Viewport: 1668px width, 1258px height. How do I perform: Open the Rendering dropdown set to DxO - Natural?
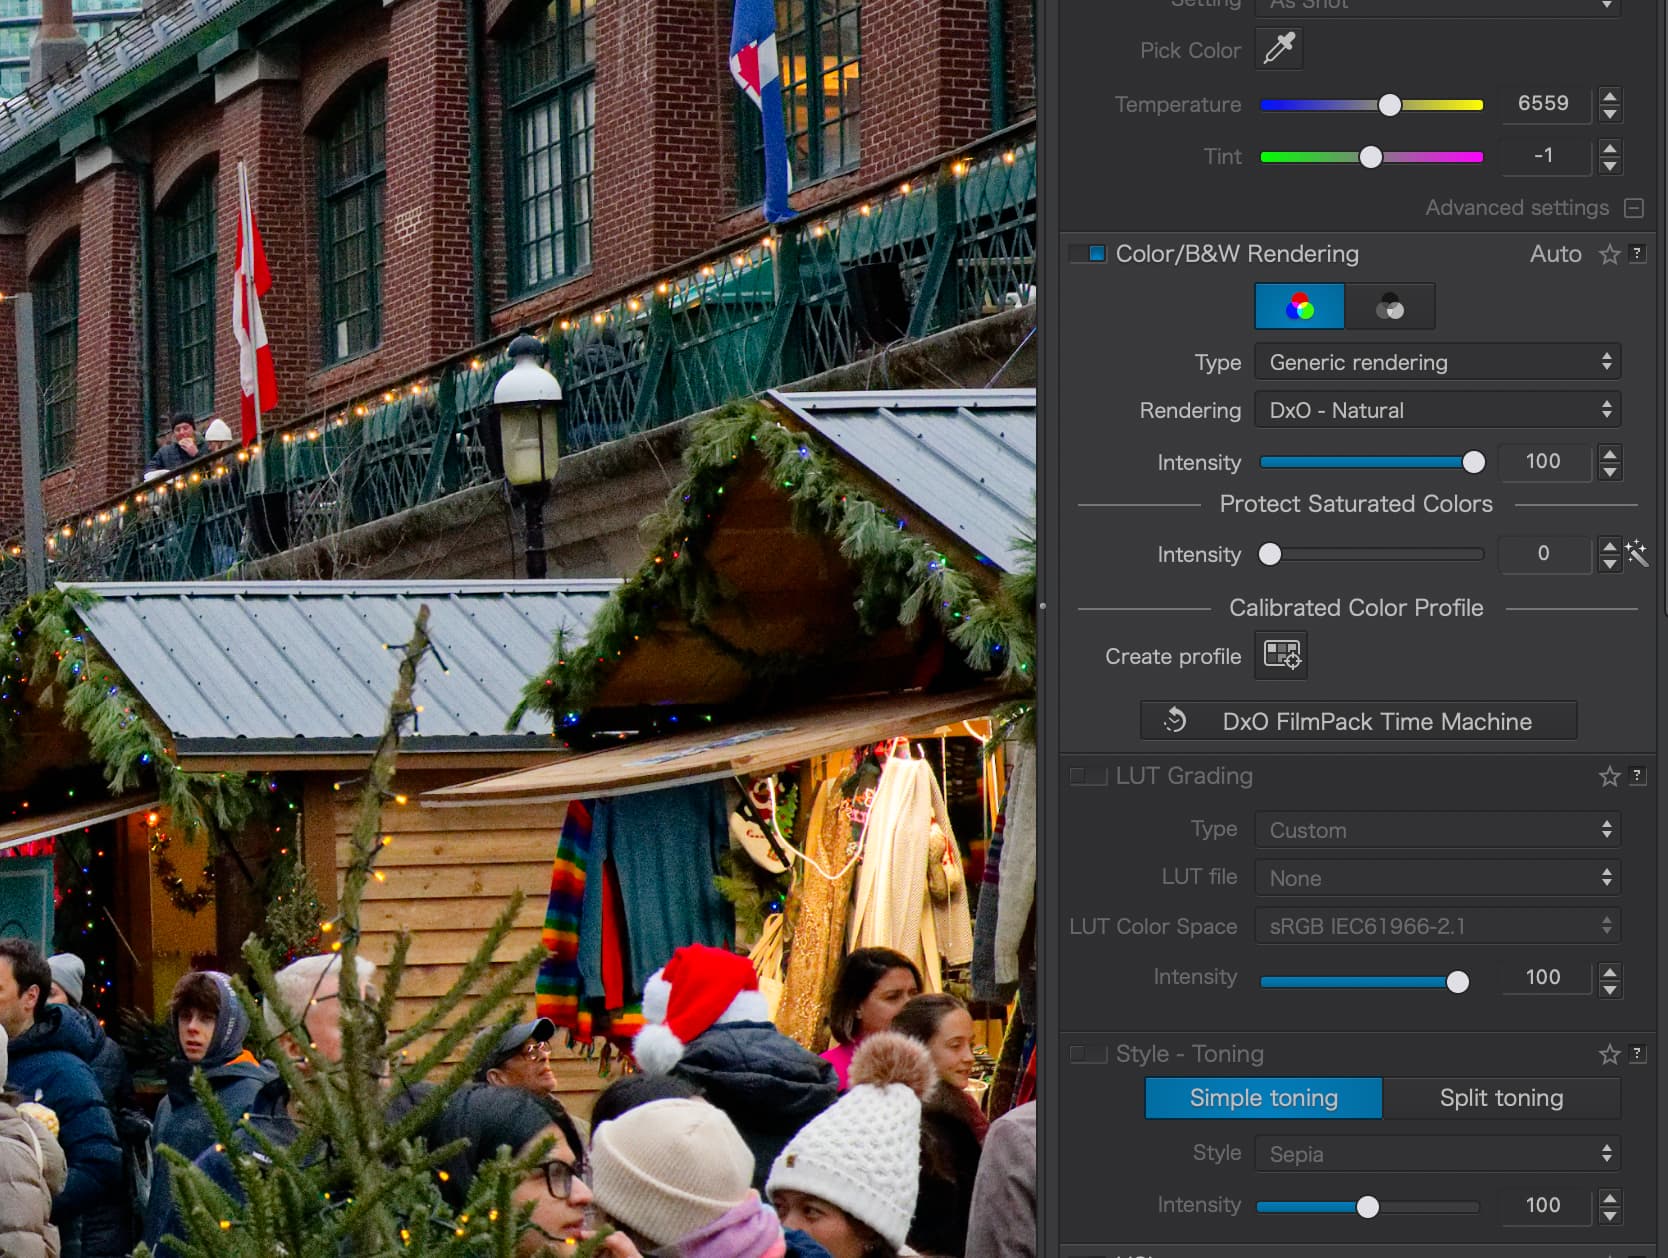coord(1437,409)
